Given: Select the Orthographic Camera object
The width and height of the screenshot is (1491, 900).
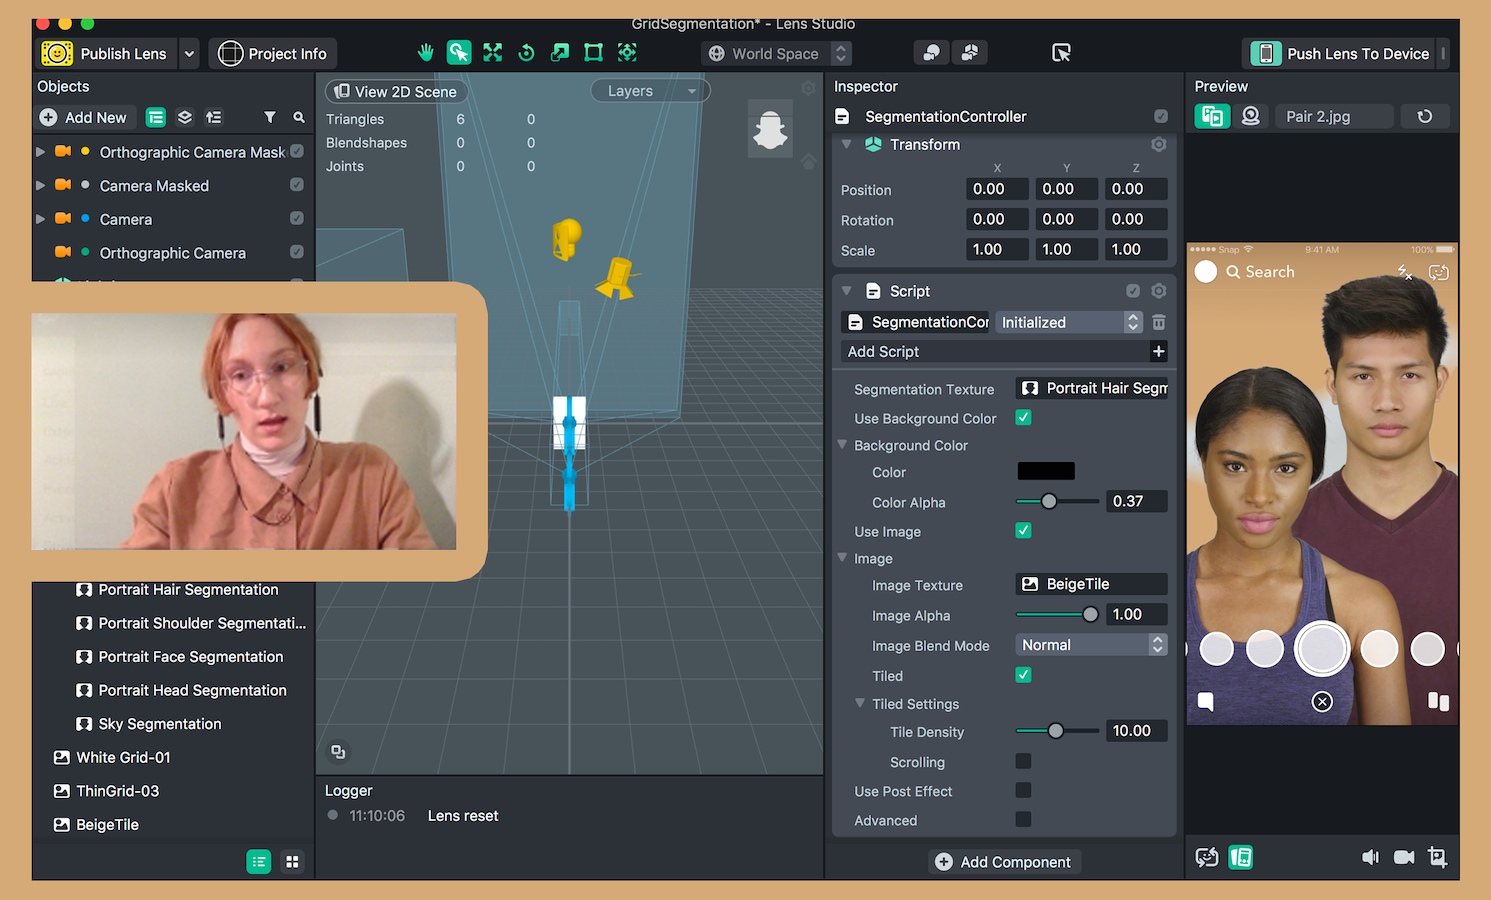Looking at the screenshot, I should pyautogui.click(x=173, y=253).
